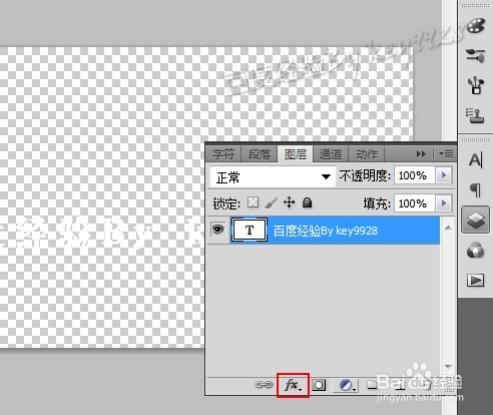Viewport: 493px width, 415px height.
Task: Click the 填充 100% value field
Action: tap(415, 203)
